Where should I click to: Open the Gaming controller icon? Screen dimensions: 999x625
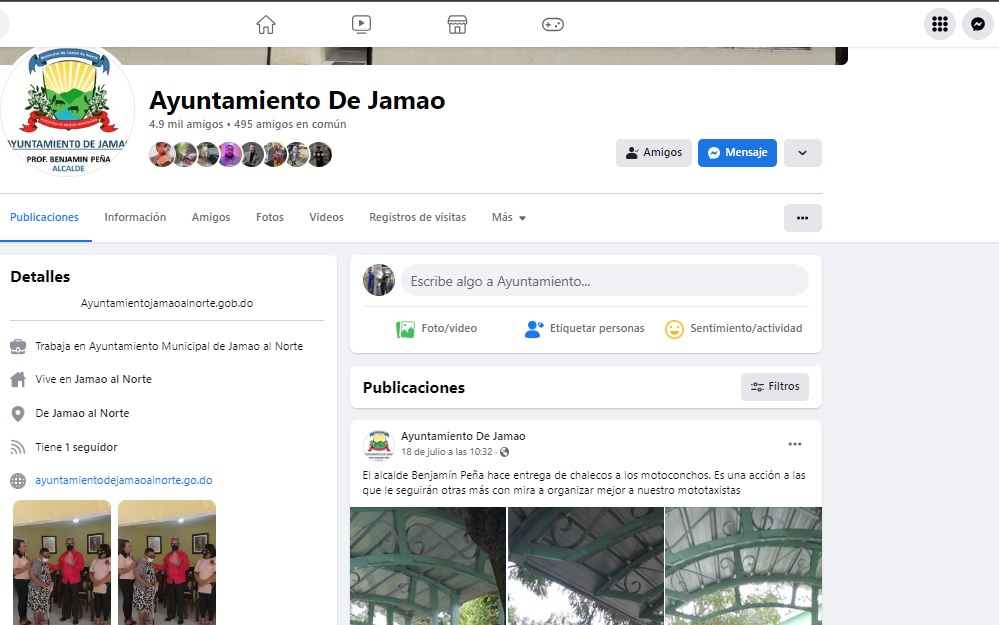tap(552, 25)
